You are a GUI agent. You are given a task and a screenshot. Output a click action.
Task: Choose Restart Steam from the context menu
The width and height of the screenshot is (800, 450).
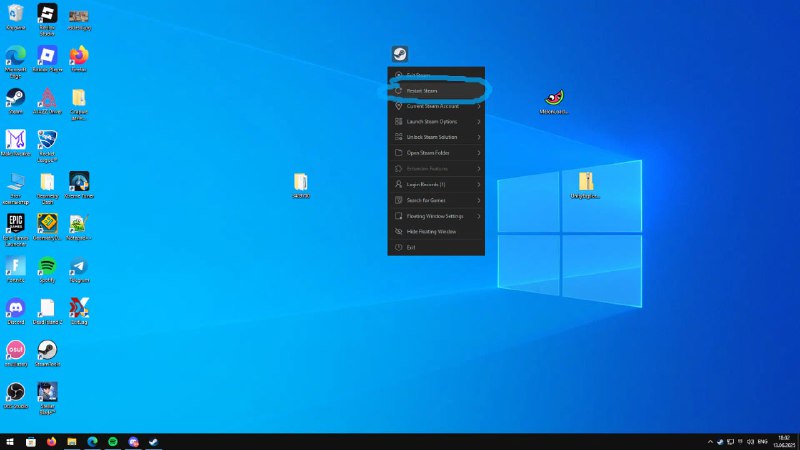coord(422,90)
